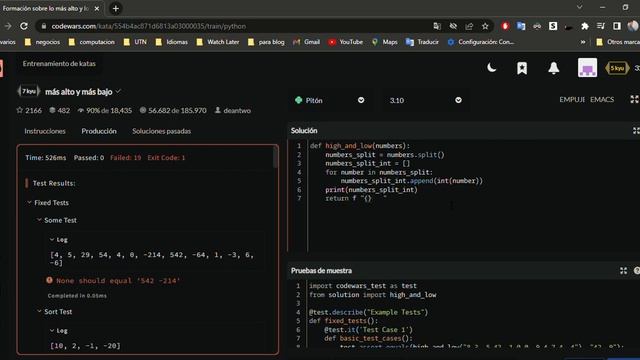This screenshot has width=640, height=360.
Task: Toggle the browser side panel icon
Action: (617, 26)
